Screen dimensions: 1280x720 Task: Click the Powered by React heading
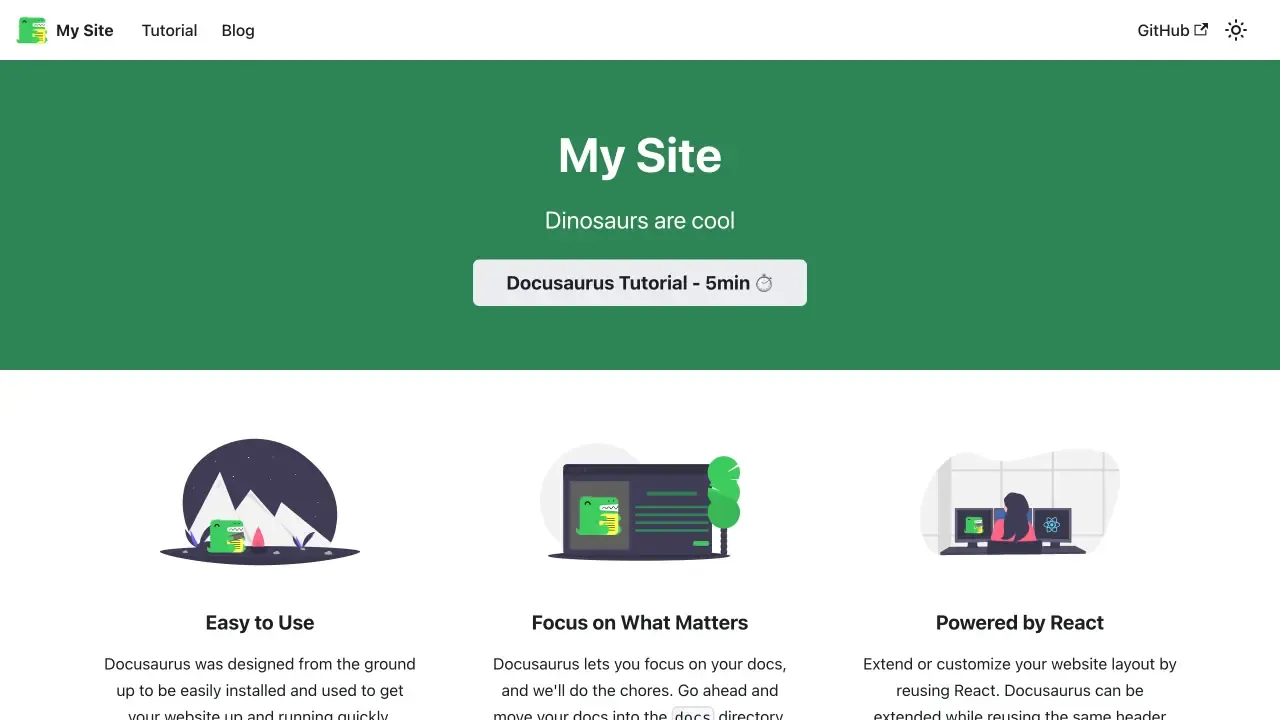(x=1020, y=623)
